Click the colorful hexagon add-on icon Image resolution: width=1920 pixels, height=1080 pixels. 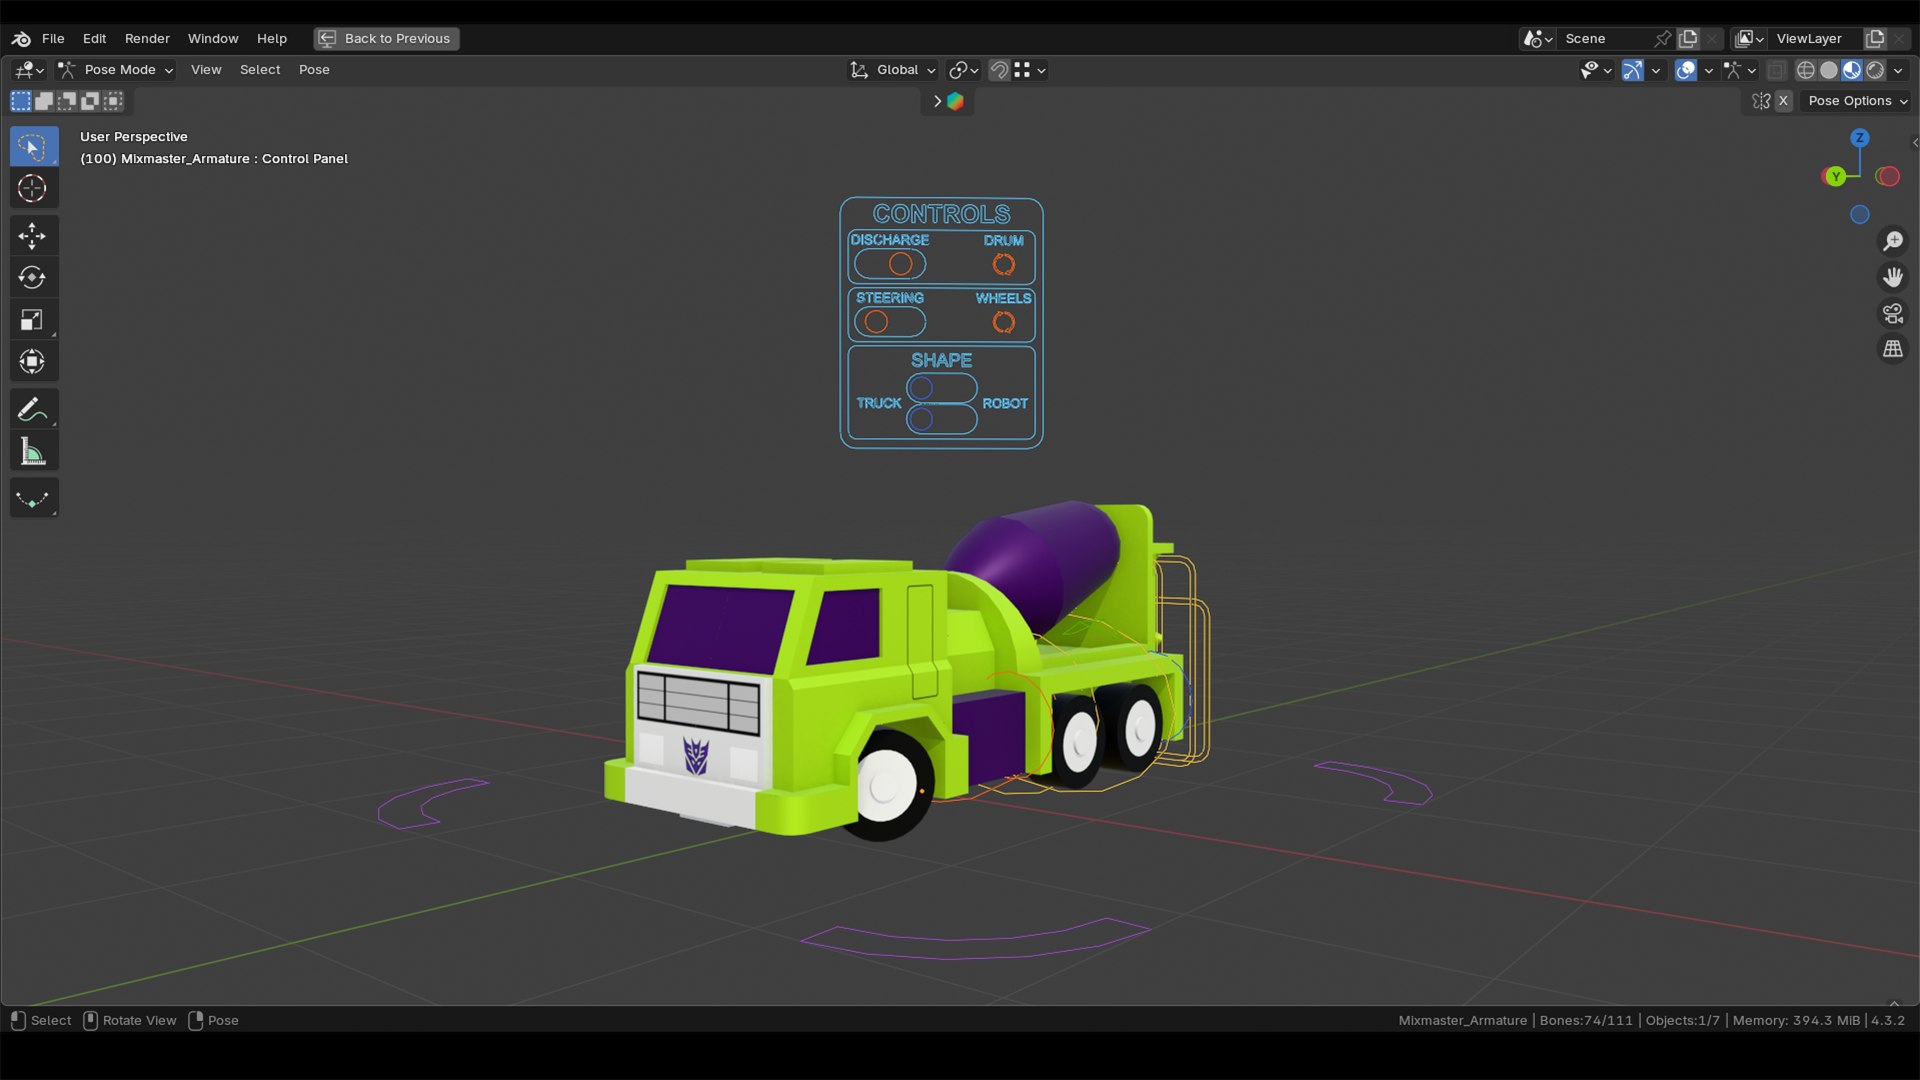click(955, 101)
